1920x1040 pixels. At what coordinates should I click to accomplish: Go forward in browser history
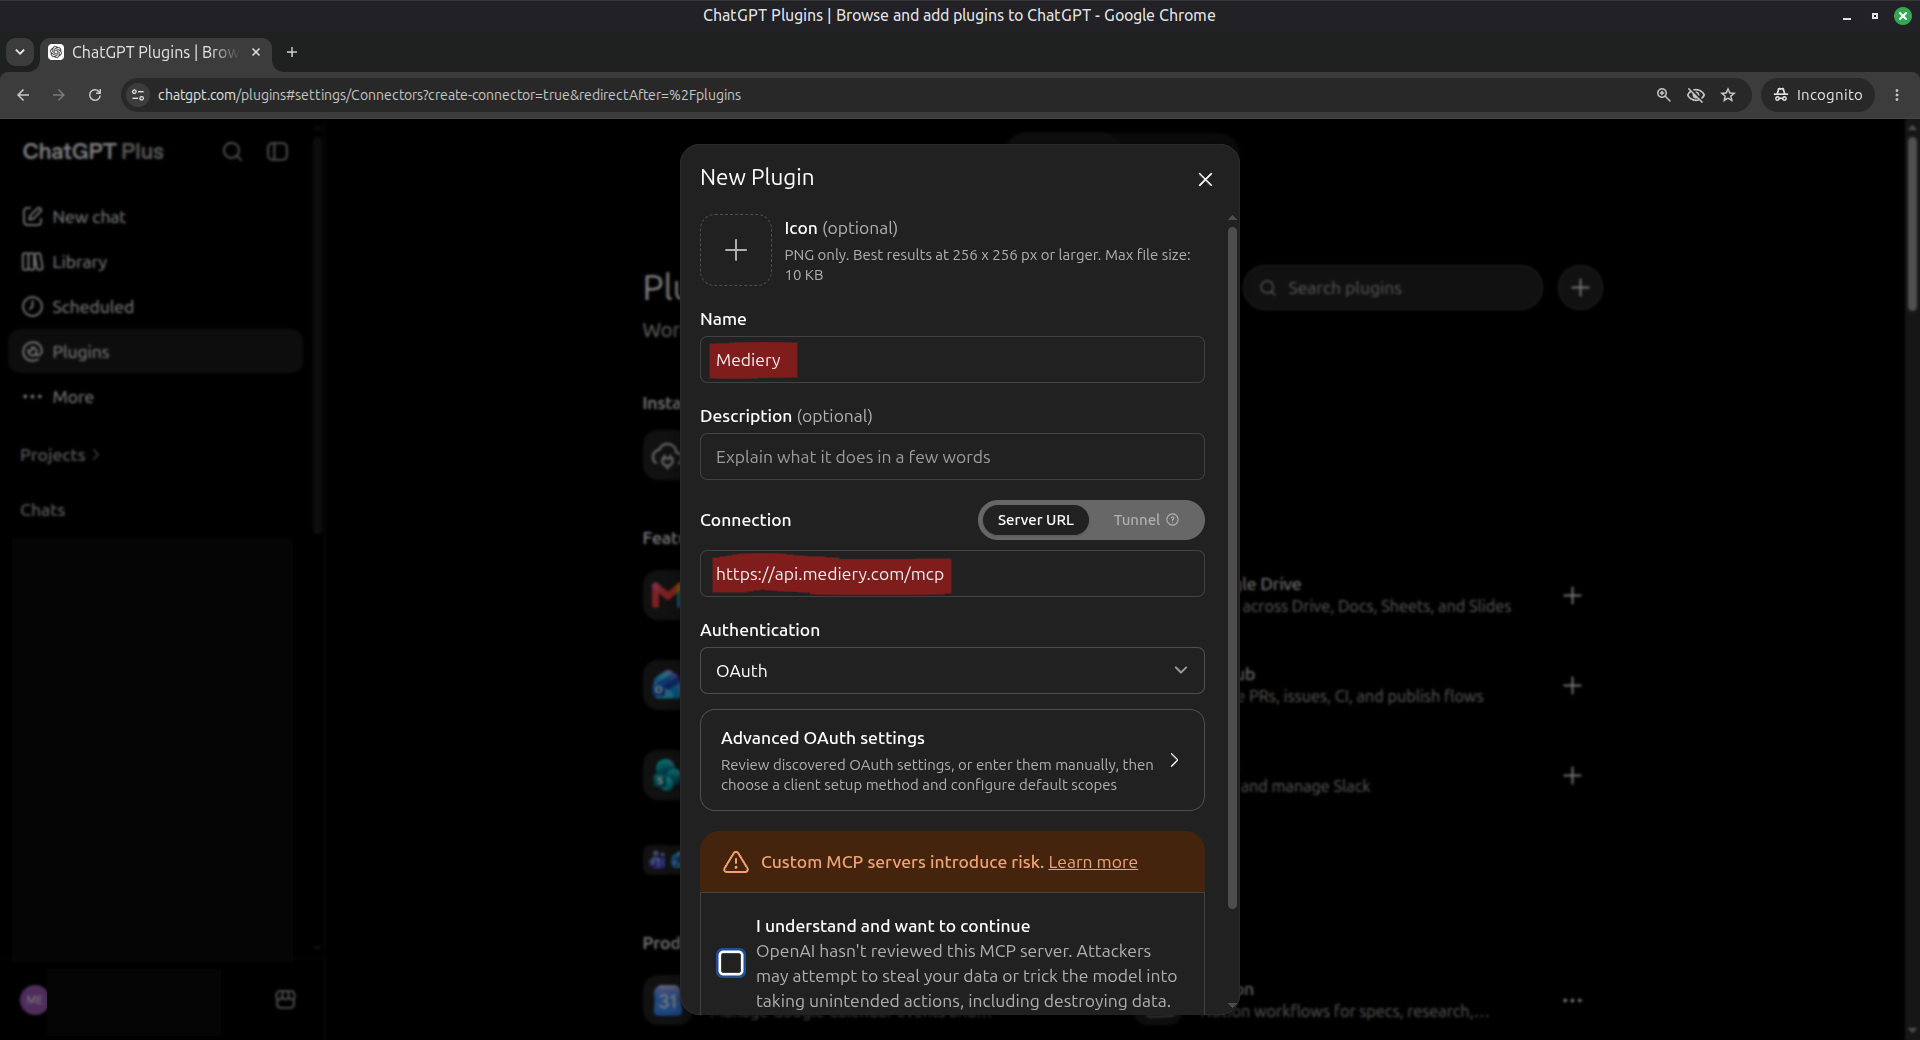pyautogui.click(x=59, y=95)
